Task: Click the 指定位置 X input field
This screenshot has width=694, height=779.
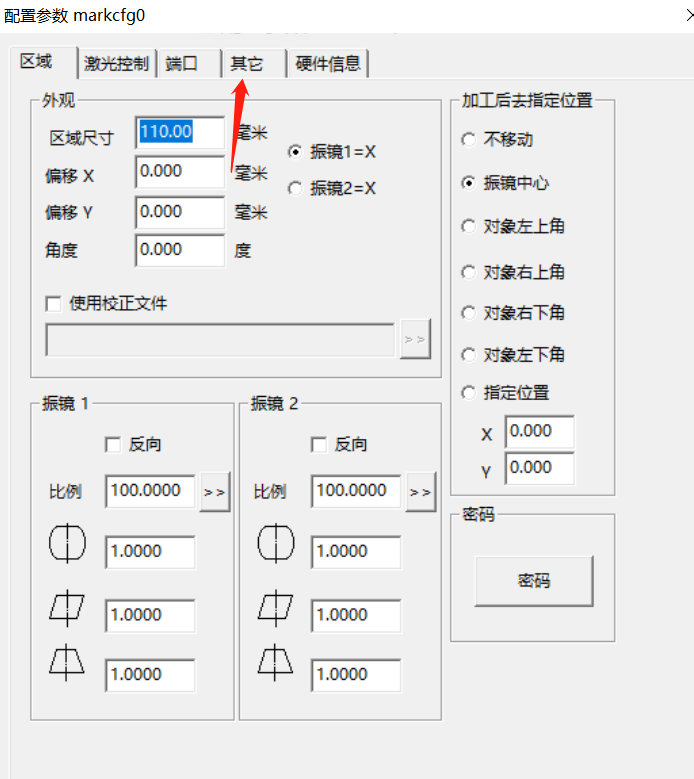Action: point(540,431)
